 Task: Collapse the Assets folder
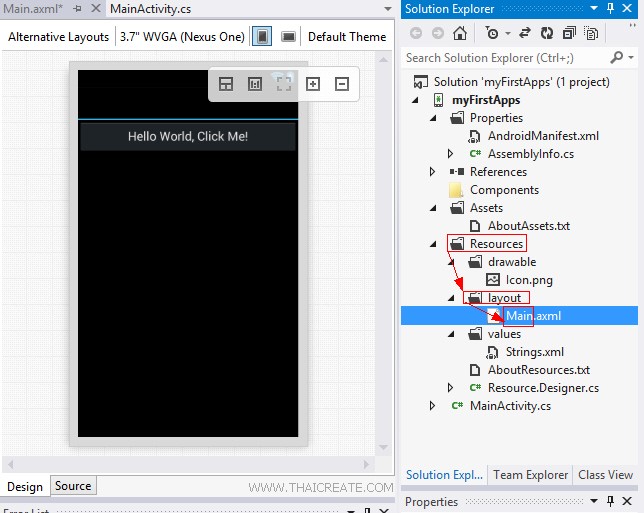pyautogui.click(x=433, y=208)
